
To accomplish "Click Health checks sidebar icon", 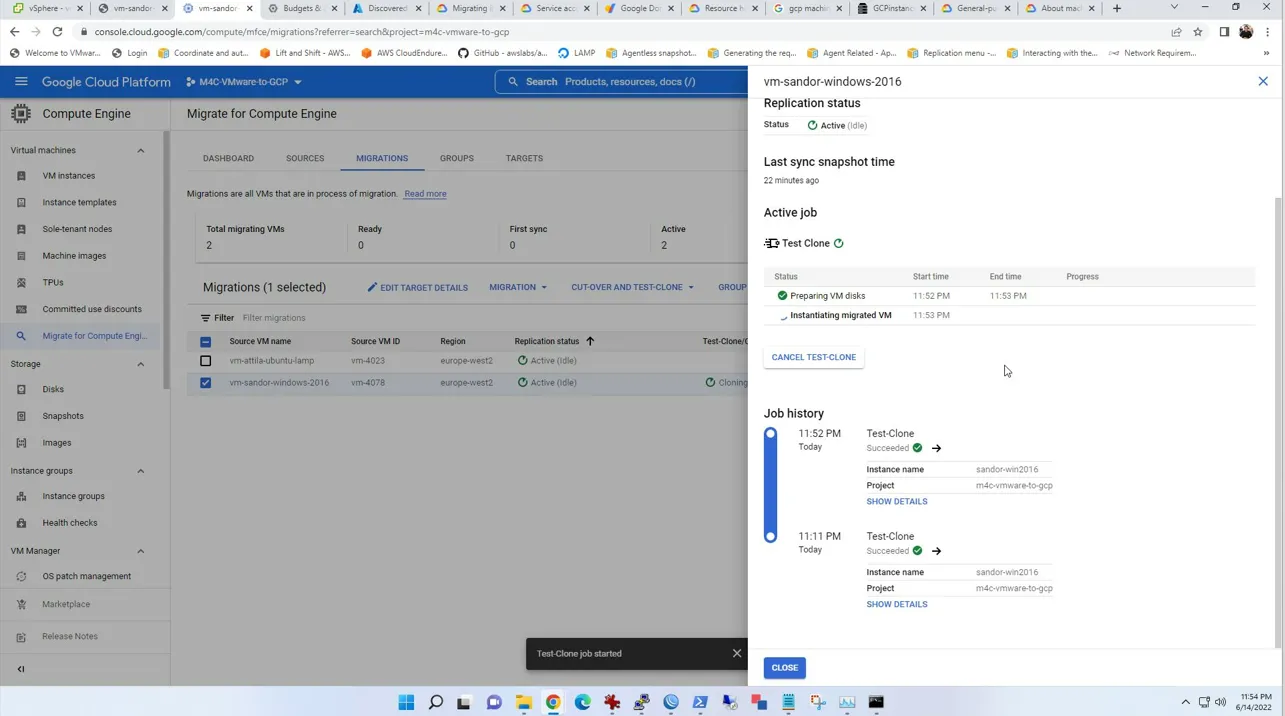I will (x=21, y=523).
